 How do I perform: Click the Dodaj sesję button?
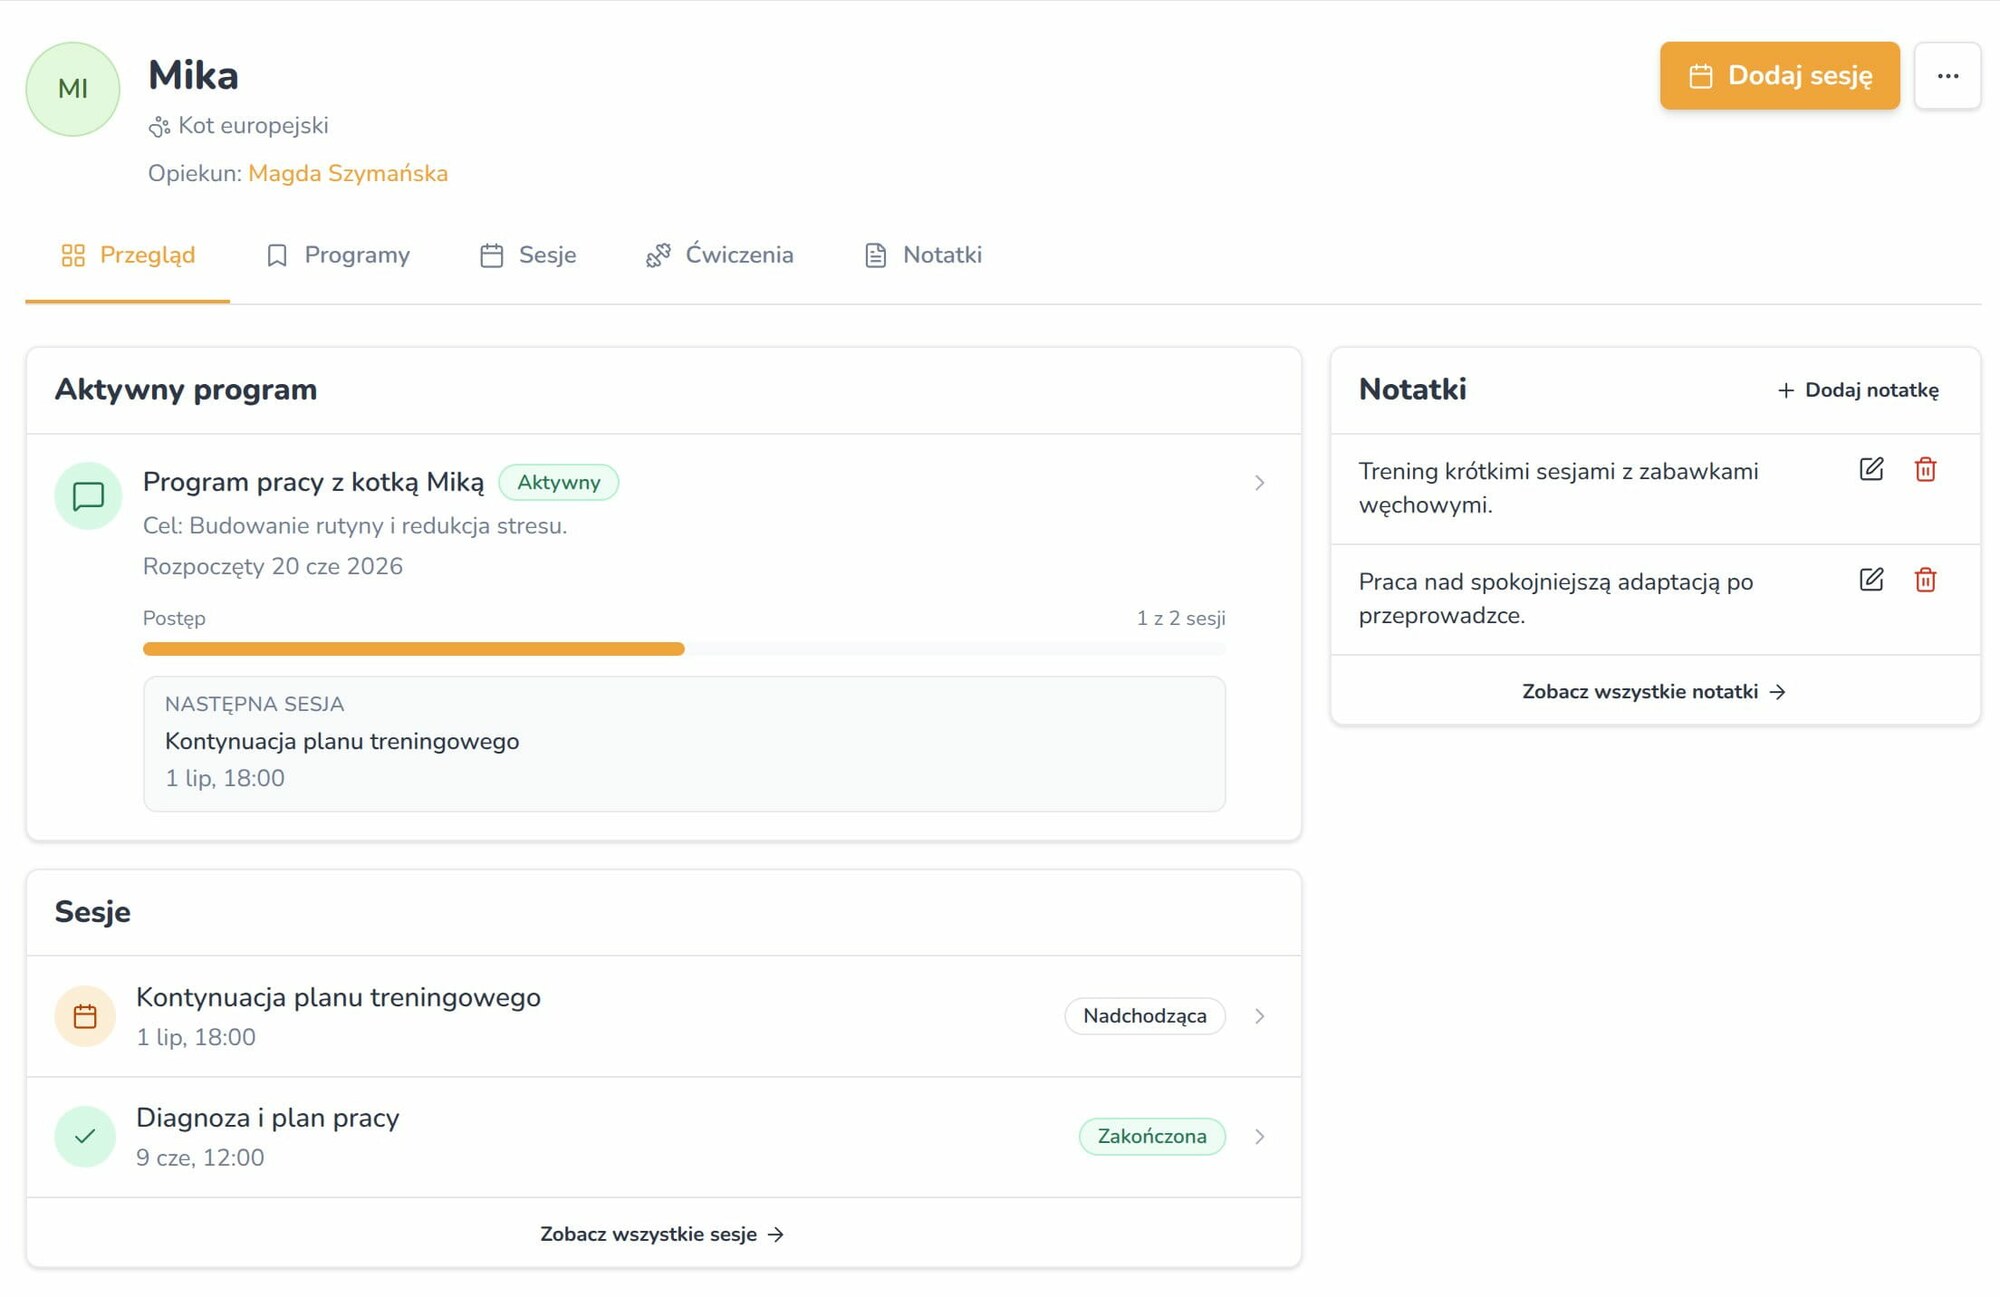tap(1779, 76)
